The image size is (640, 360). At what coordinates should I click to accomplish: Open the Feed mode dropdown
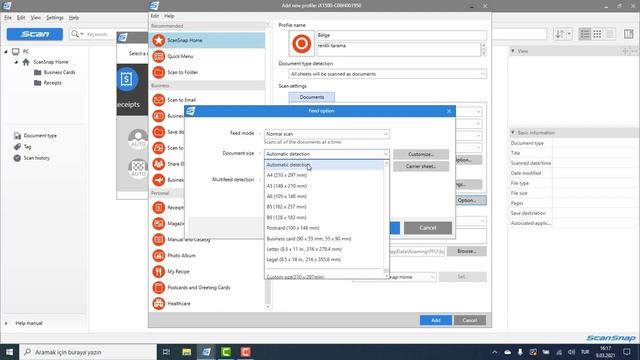327,134
